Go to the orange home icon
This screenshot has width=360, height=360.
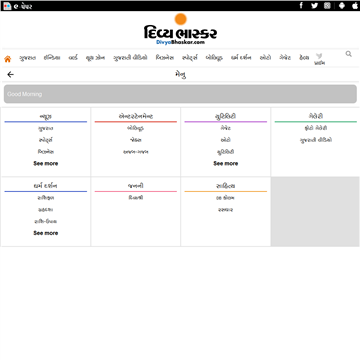7,59
